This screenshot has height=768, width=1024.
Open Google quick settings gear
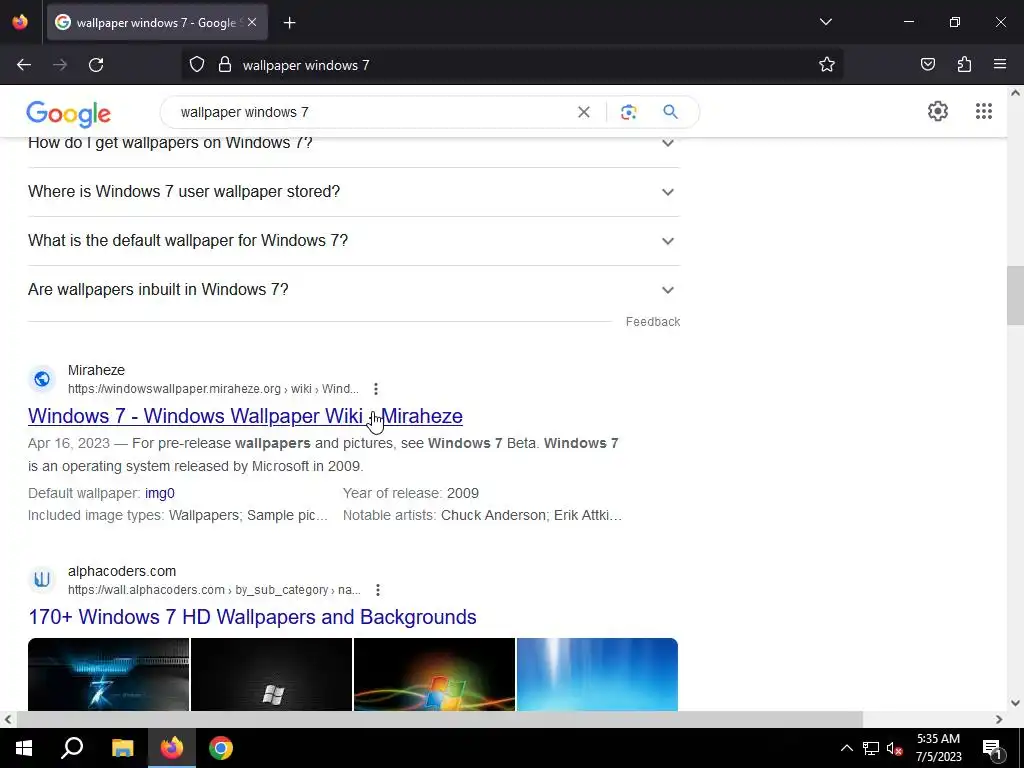tap(938, 111)
